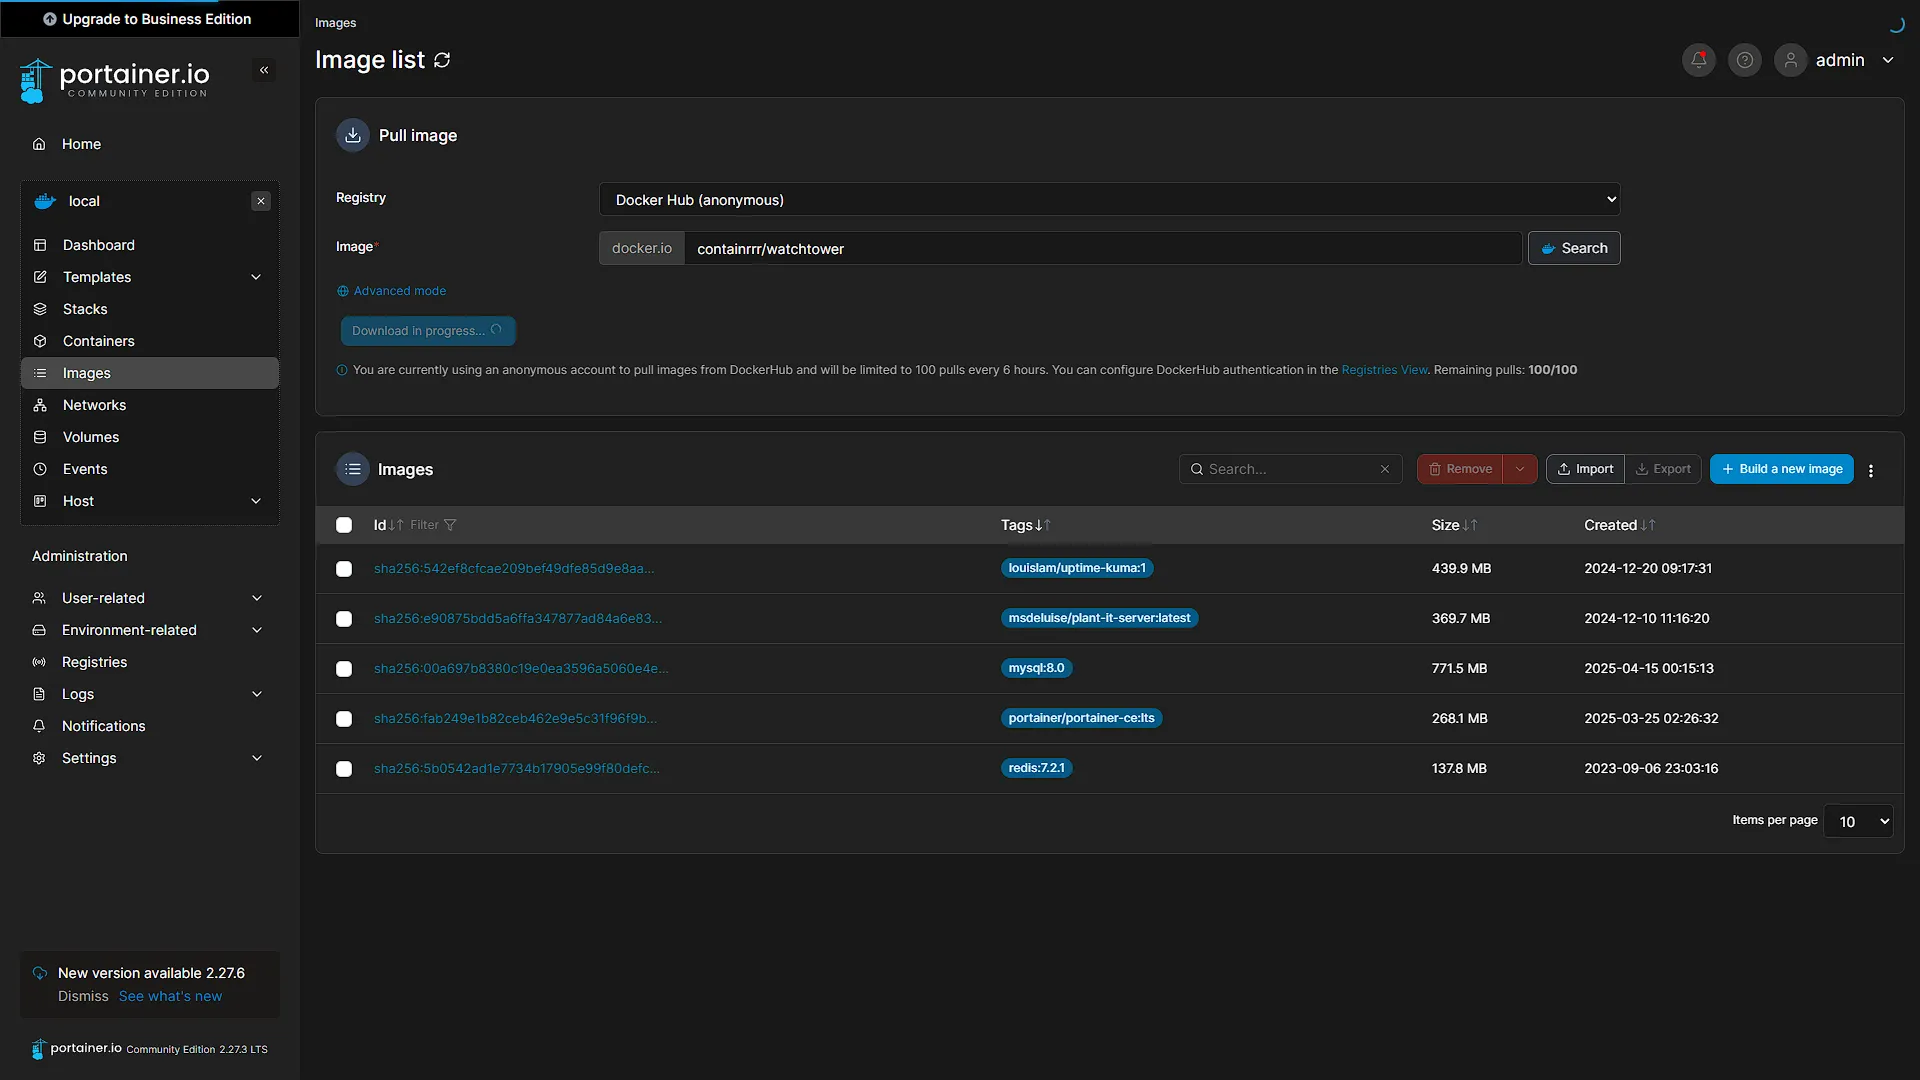1920x1080 pixels.
Task: Collapse the sidebar with the double-chevron icon
Action: pos(264,70)
